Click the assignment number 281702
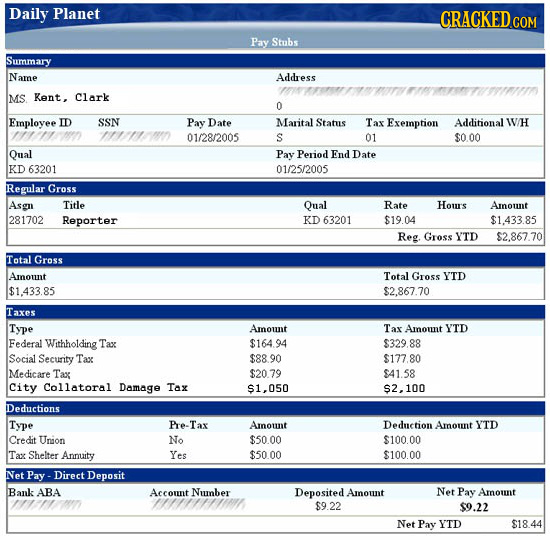This screenshot has height=540, width=550. coord(26,220)
